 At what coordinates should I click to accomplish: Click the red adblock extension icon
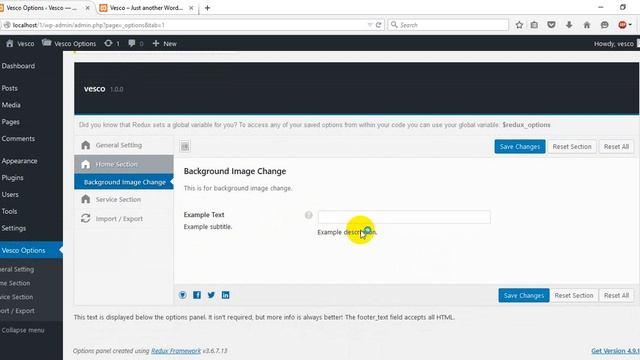click(x=622, y=25)
